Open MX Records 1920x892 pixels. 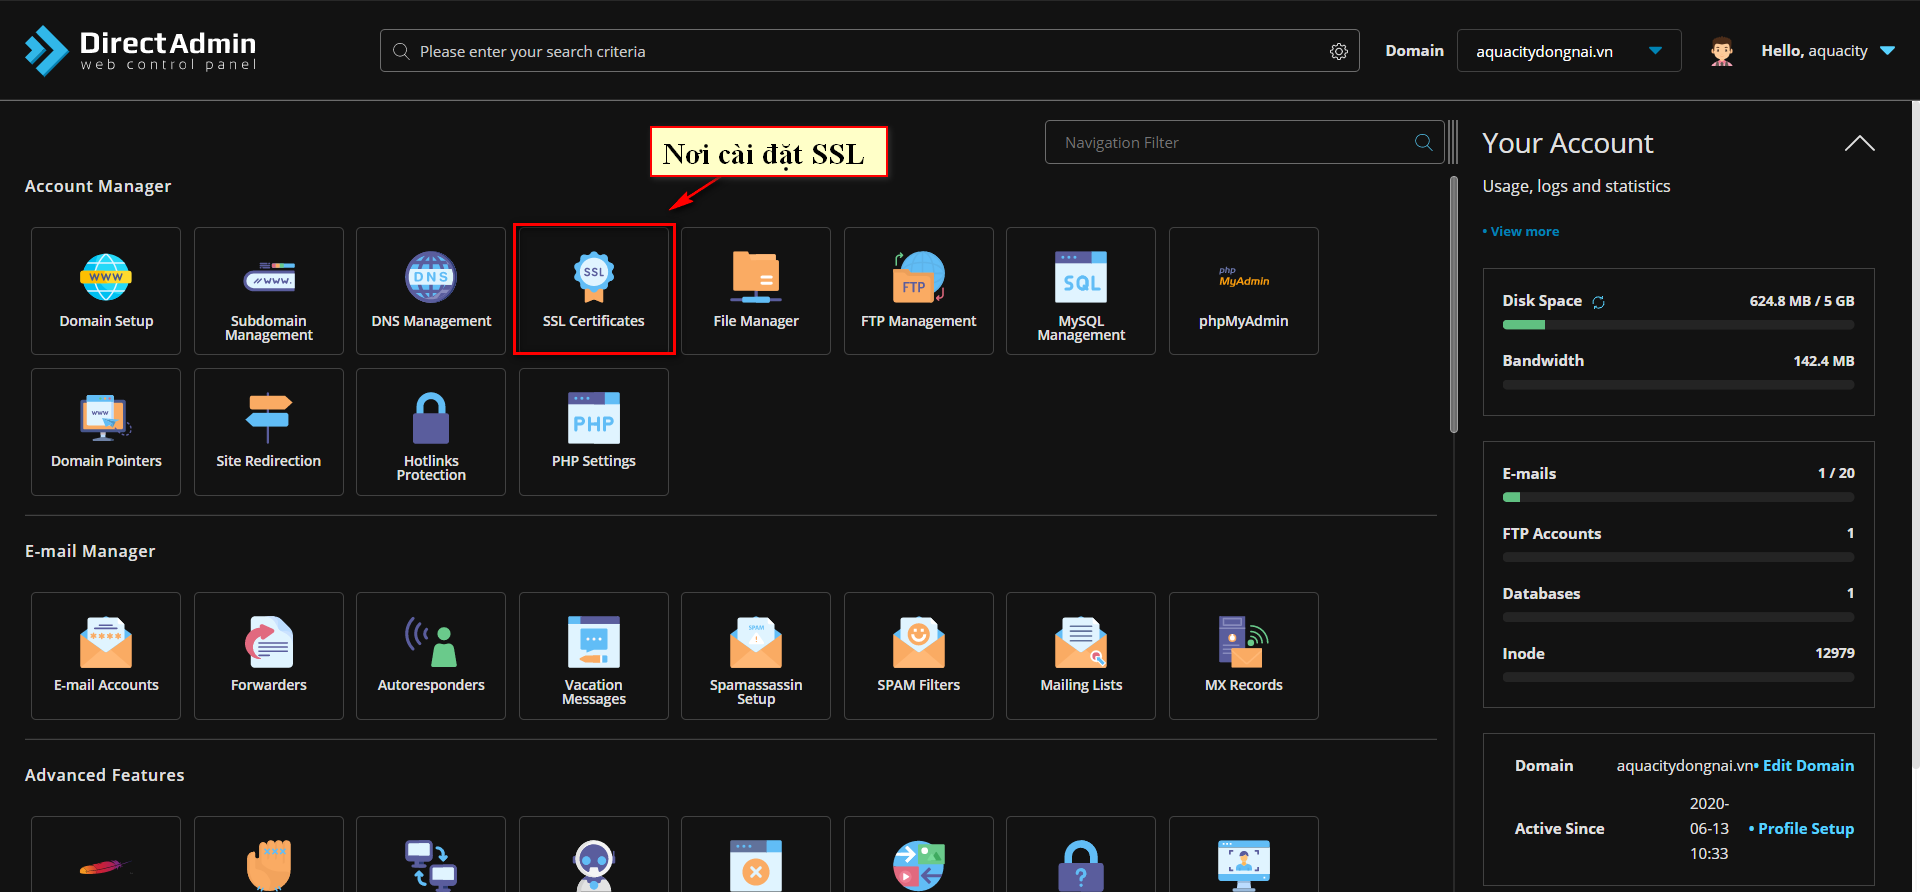(1244, 656)
